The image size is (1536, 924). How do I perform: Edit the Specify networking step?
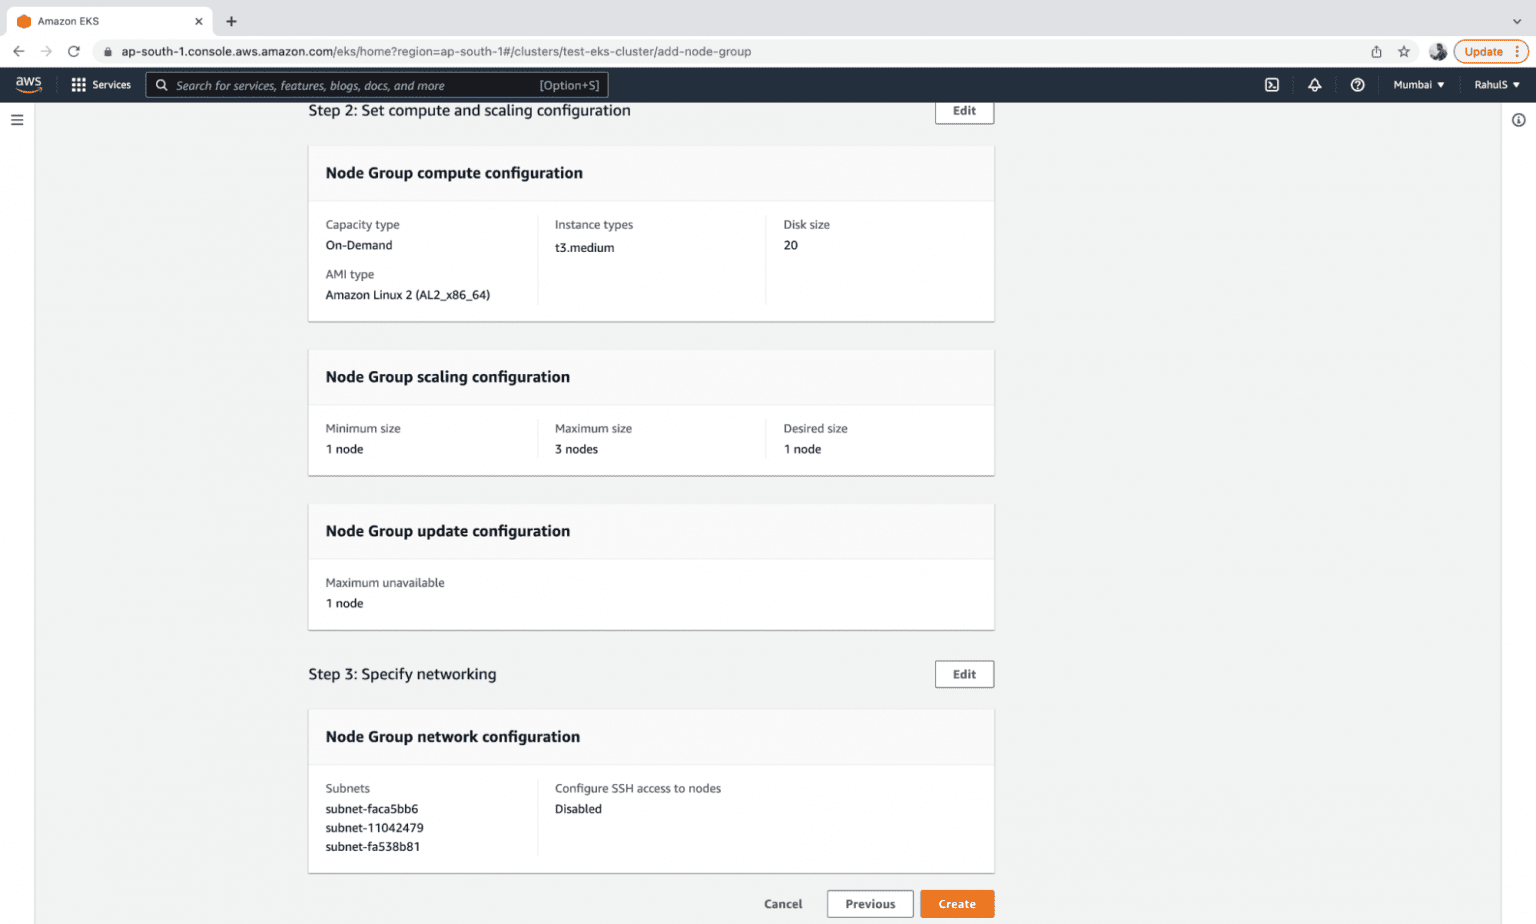click(x=963, y=674)
